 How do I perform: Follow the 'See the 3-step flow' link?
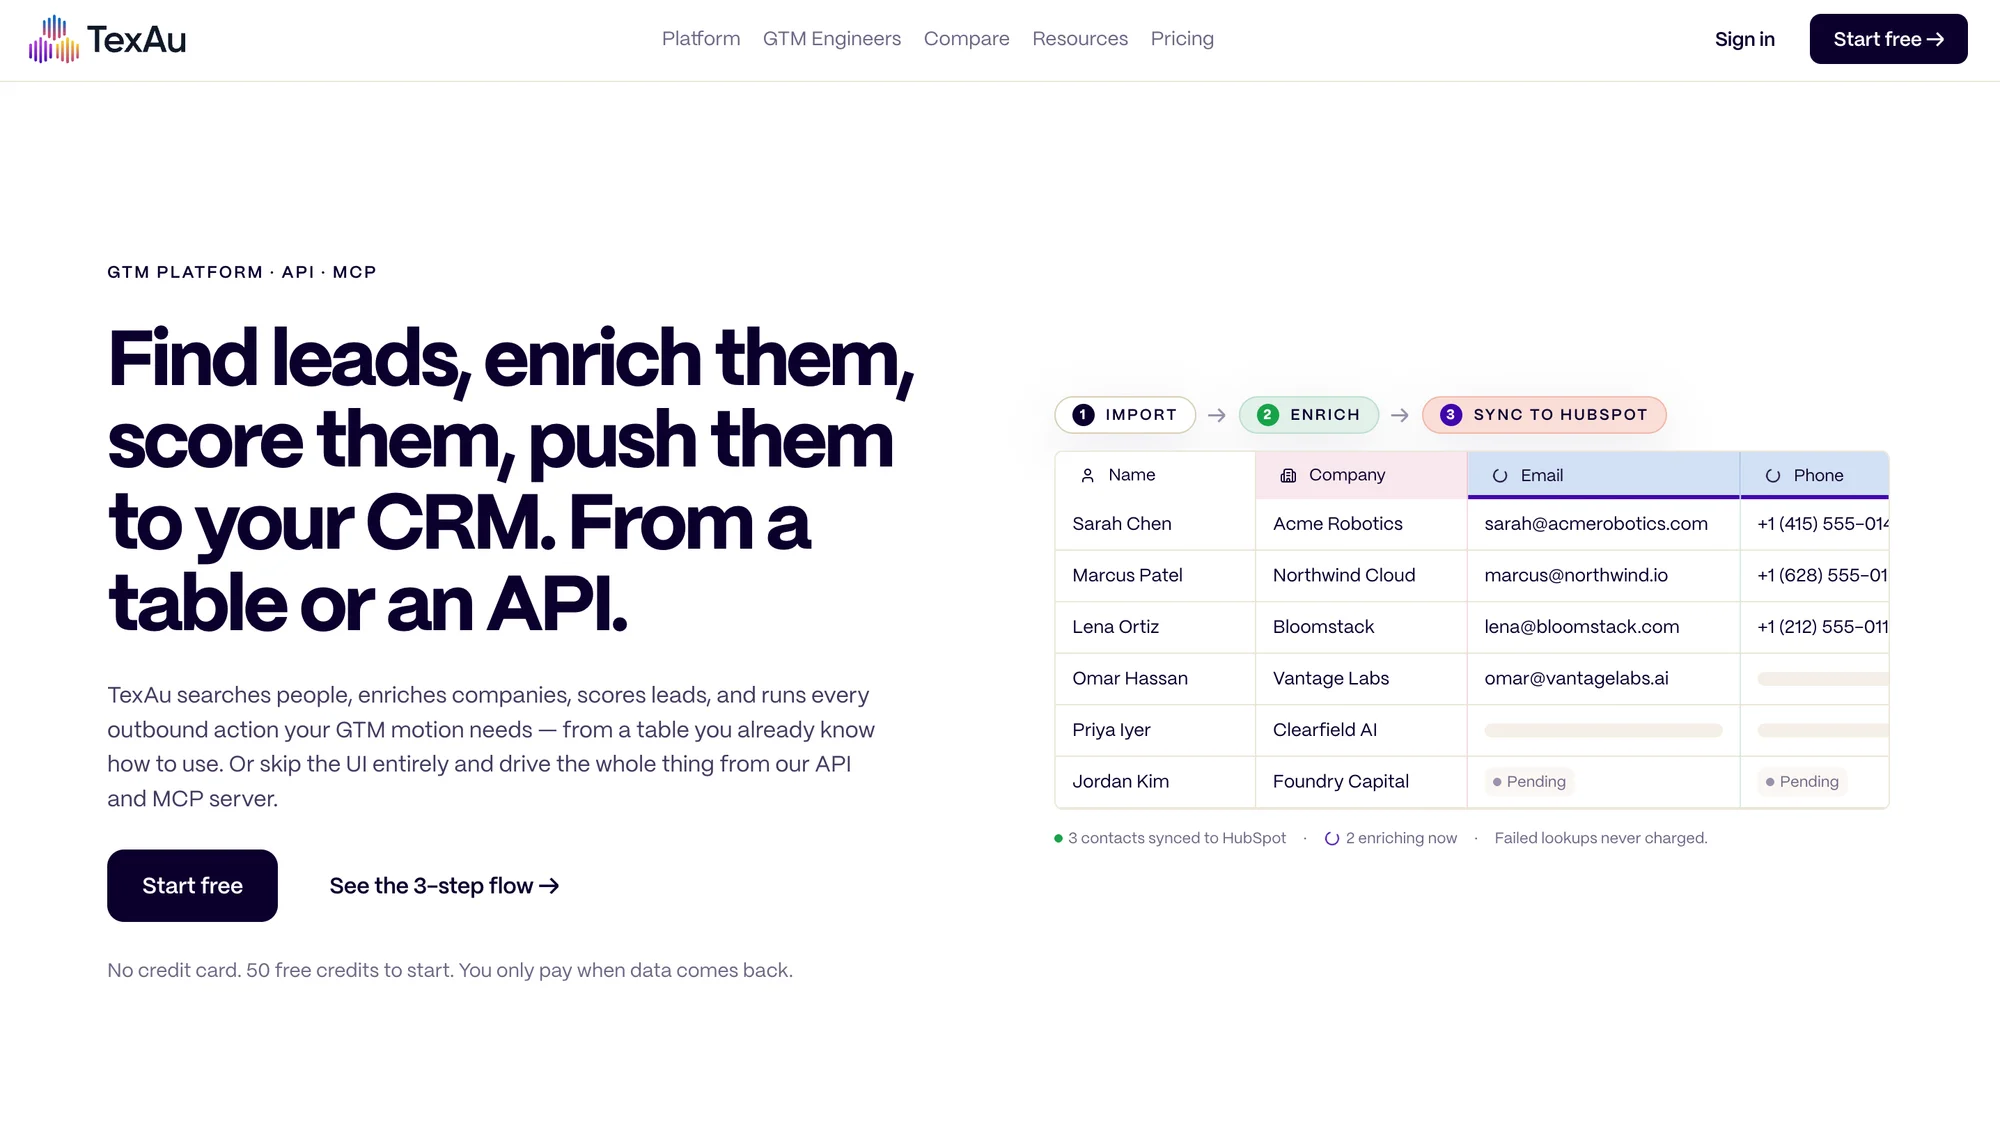444,886
